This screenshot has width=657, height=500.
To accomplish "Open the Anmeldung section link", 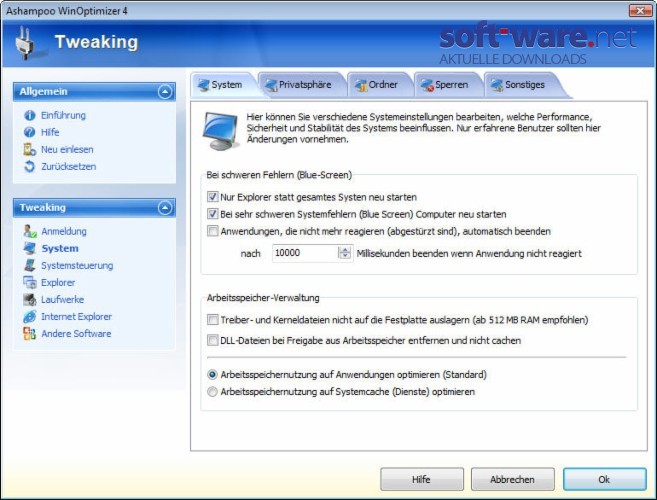I will (64, 231).
